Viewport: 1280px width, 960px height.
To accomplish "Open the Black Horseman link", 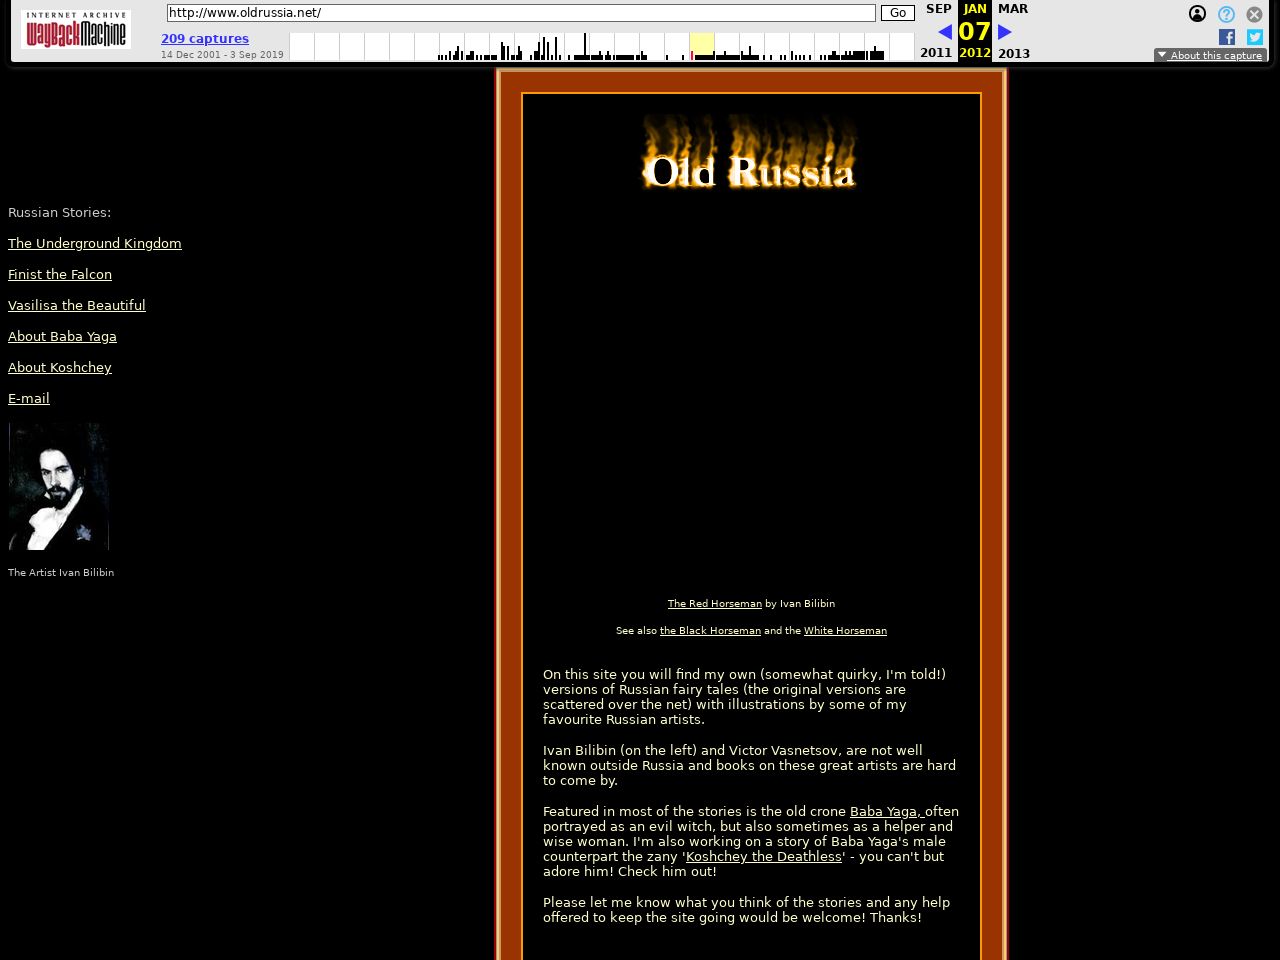I will point(710,631).
